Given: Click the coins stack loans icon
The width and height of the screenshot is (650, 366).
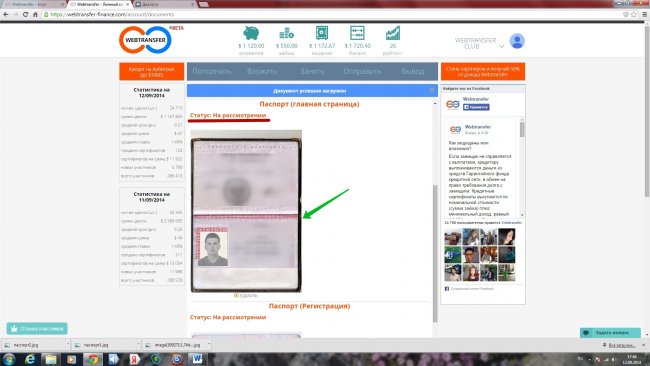Looking at the screenshot, I should click(286, 33).
